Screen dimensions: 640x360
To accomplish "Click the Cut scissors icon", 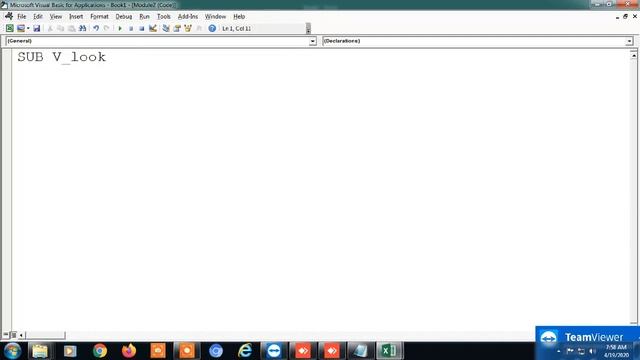I will pos(50,28).
